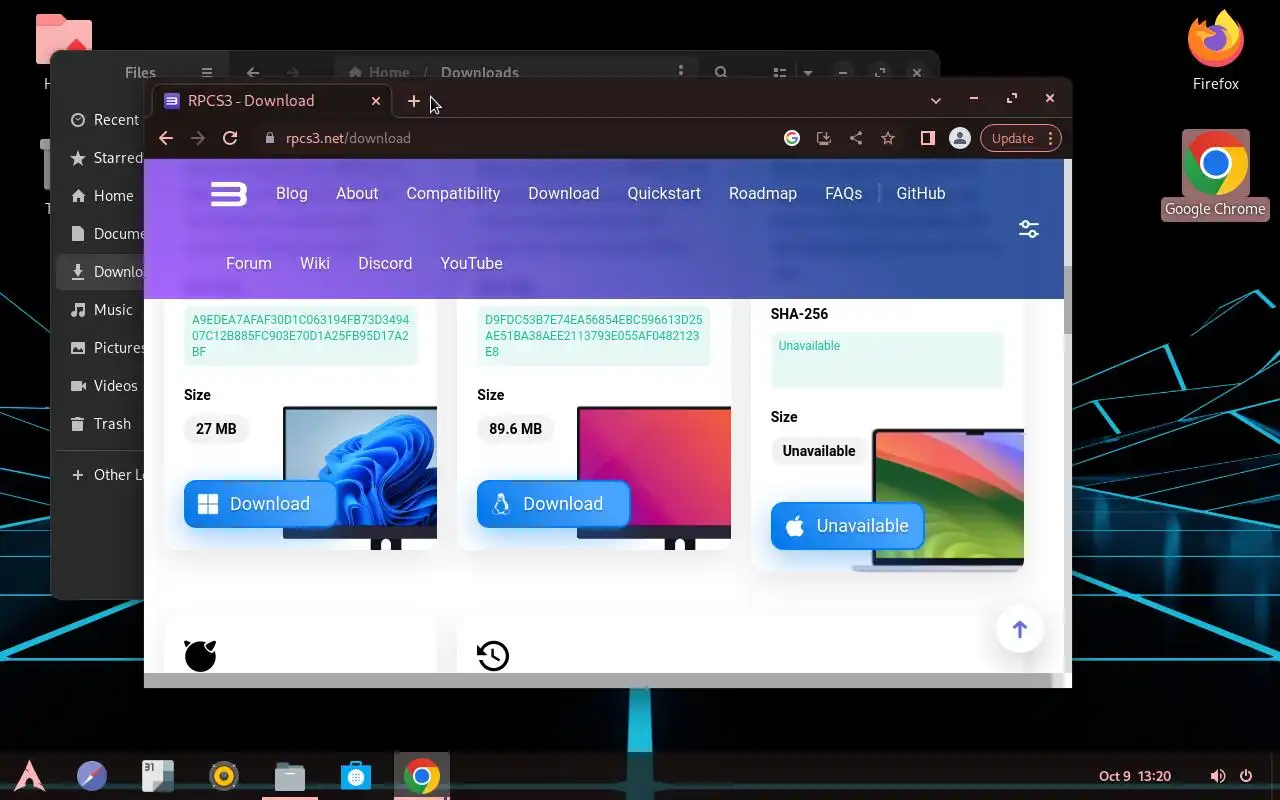This screenshot has width=1280, height=800.
Task: Go back in Chrome
Action: (x=166, y=138)
